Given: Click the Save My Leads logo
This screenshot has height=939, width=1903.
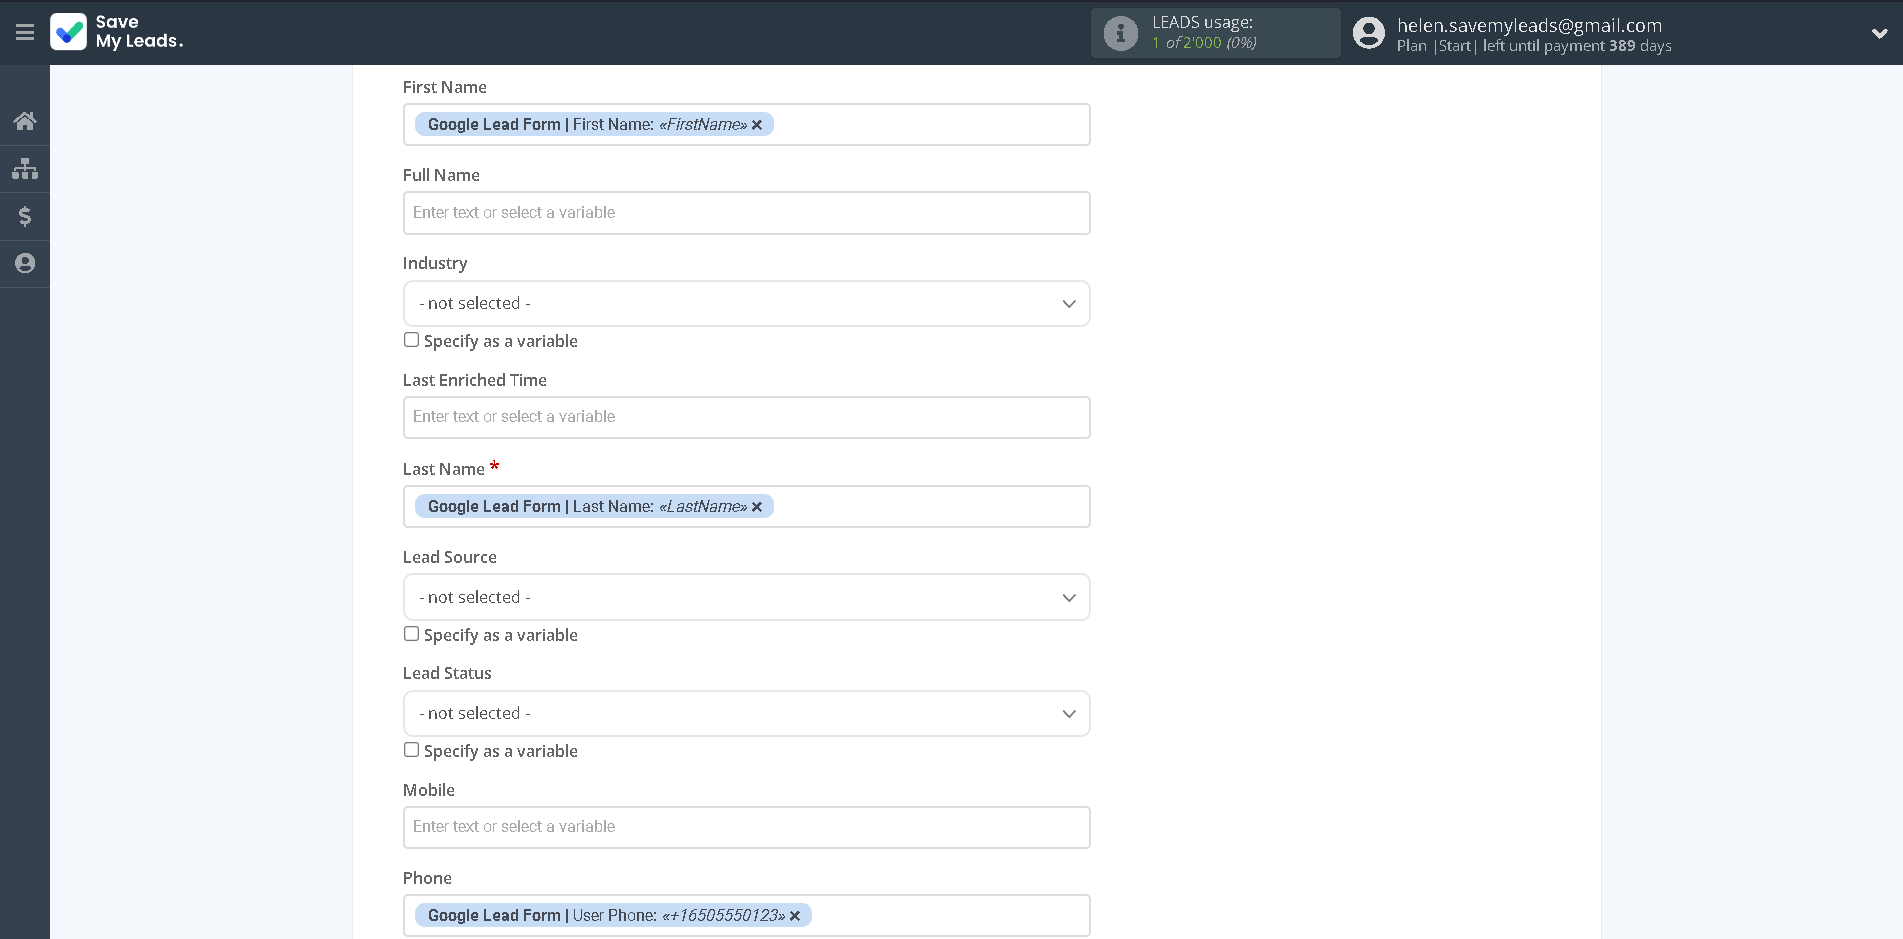Looking at the screenshot, I should point(117,32).
